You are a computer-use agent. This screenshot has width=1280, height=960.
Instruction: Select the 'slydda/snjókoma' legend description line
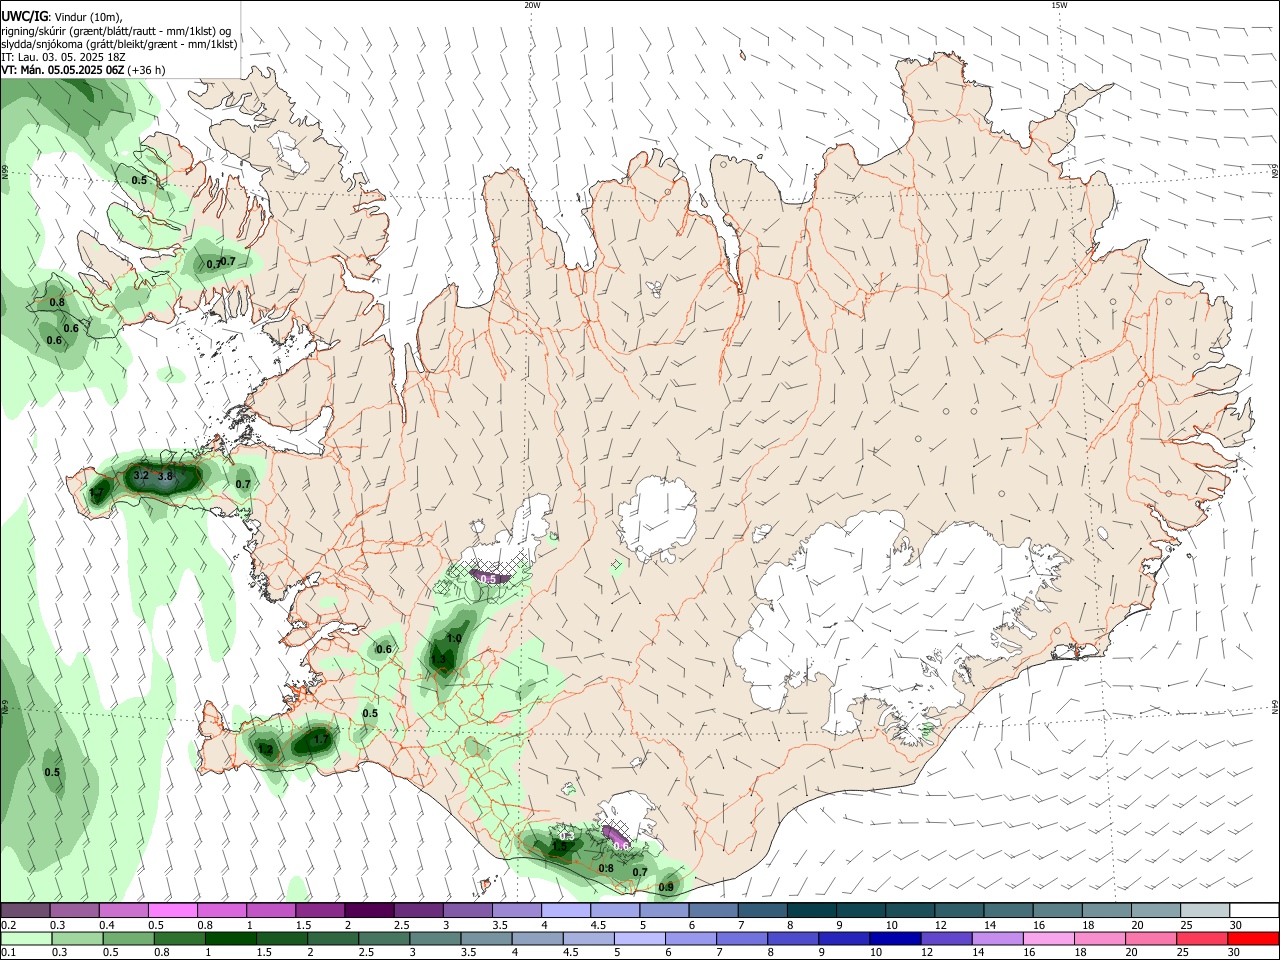click(119, 44)
